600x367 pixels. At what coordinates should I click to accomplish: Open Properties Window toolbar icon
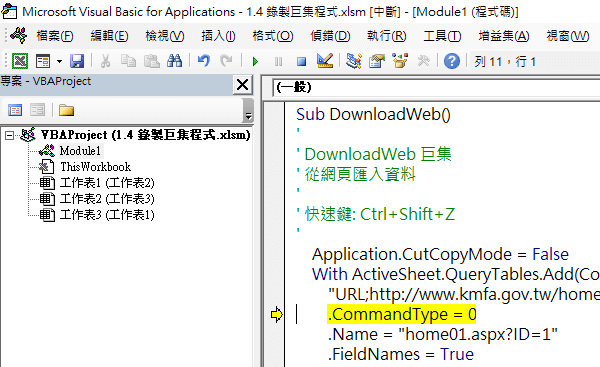[x=377, y=61]
